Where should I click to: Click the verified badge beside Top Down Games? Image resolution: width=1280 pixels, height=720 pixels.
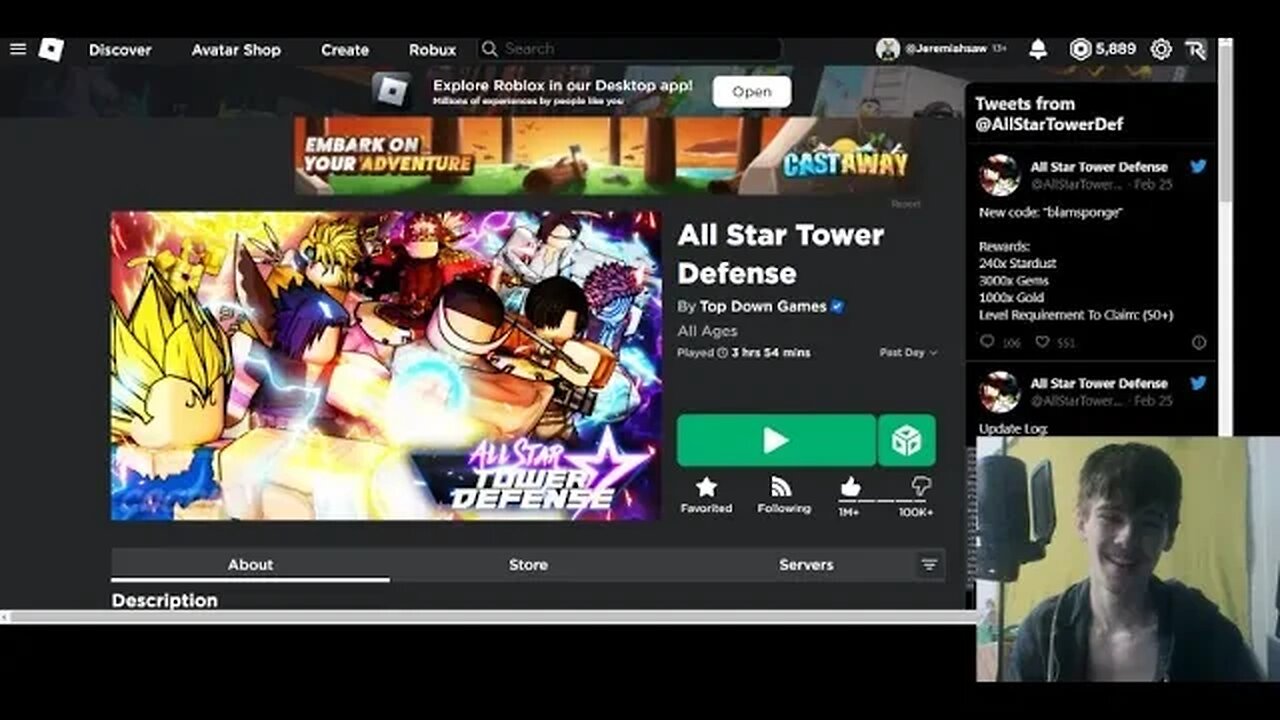pyautogui.click(x=837, y=307)
